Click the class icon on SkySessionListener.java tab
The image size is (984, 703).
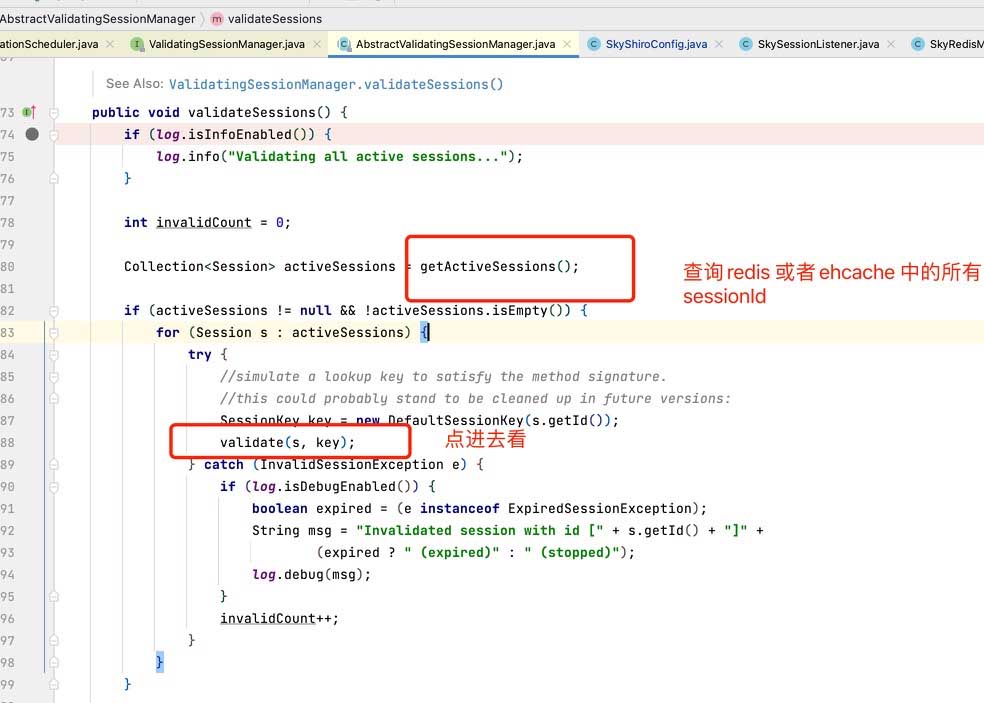pyautogui.click(x=746, y=44)
